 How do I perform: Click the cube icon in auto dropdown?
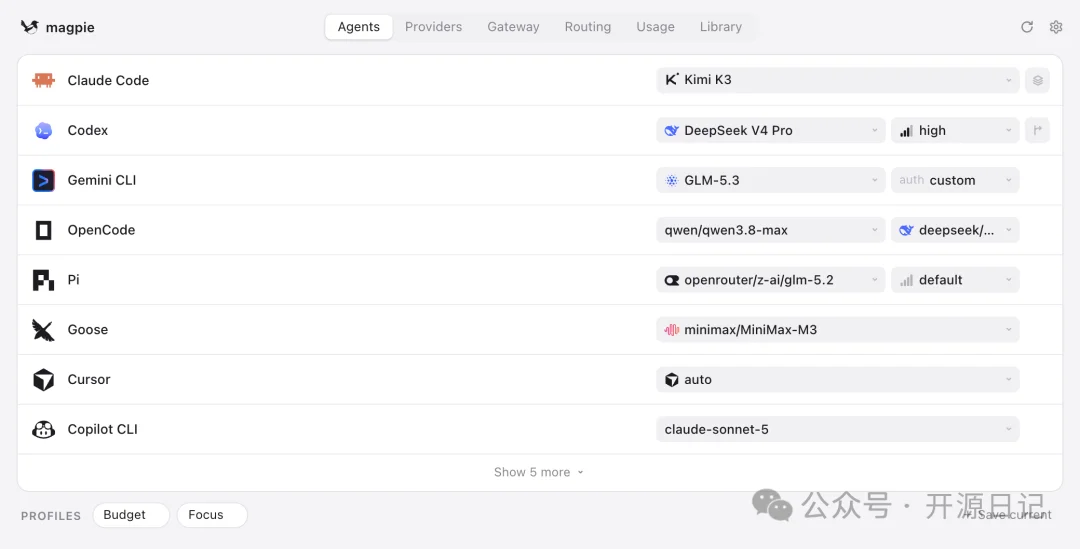coord(672,380)
